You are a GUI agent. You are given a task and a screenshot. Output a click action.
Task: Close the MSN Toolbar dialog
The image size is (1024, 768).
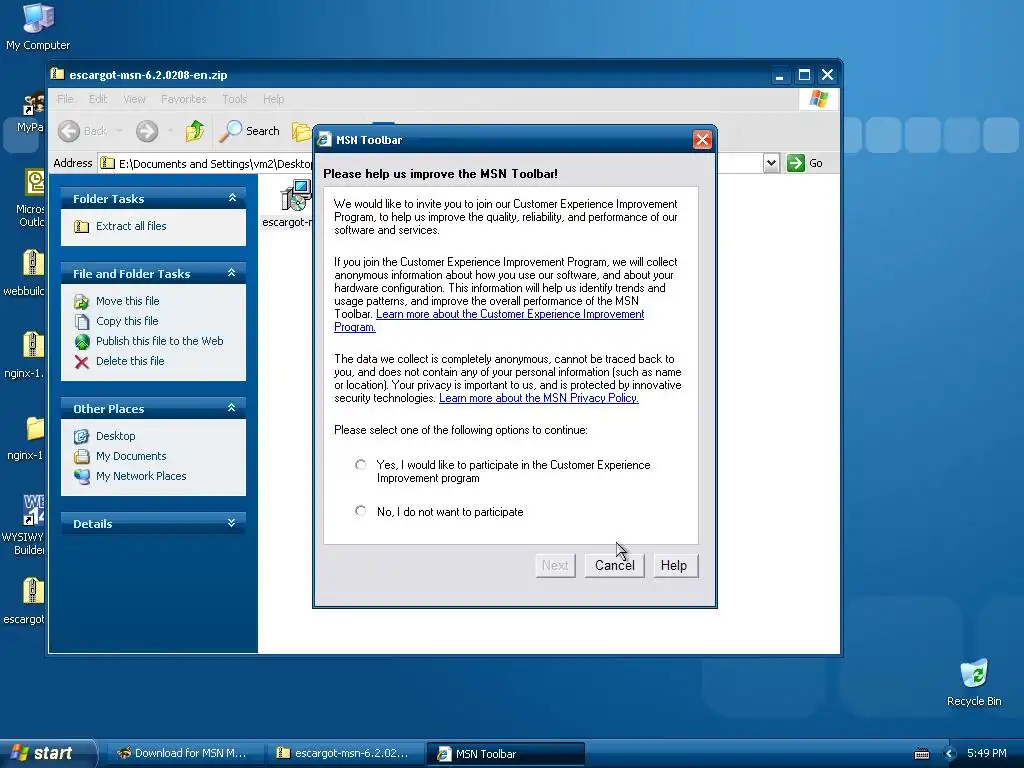[x=702, y=140]
